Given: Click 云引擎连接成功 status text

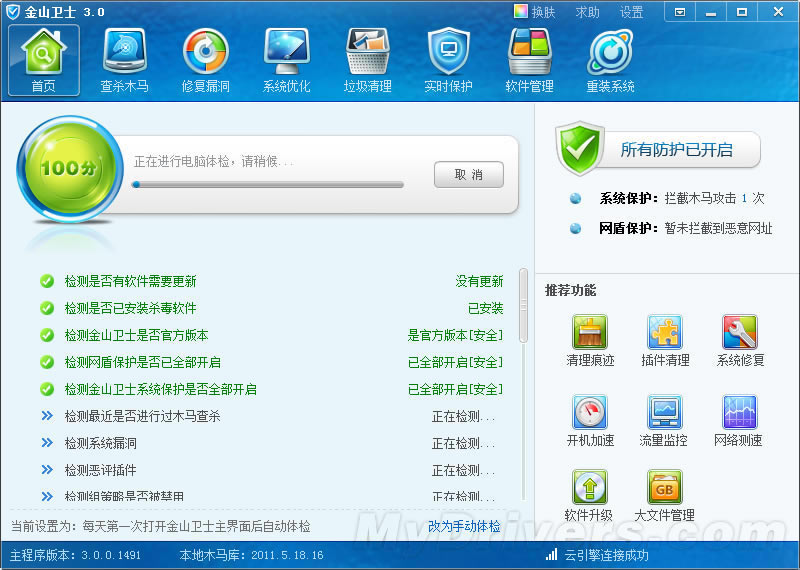Looking at the screenshot, I should tap(607, 555).
